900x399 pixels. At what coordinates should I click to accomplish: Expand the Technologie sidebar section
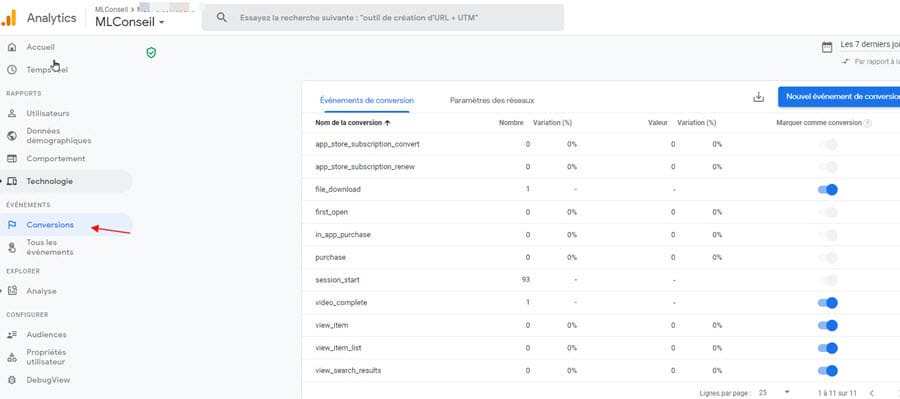point(2,181)
